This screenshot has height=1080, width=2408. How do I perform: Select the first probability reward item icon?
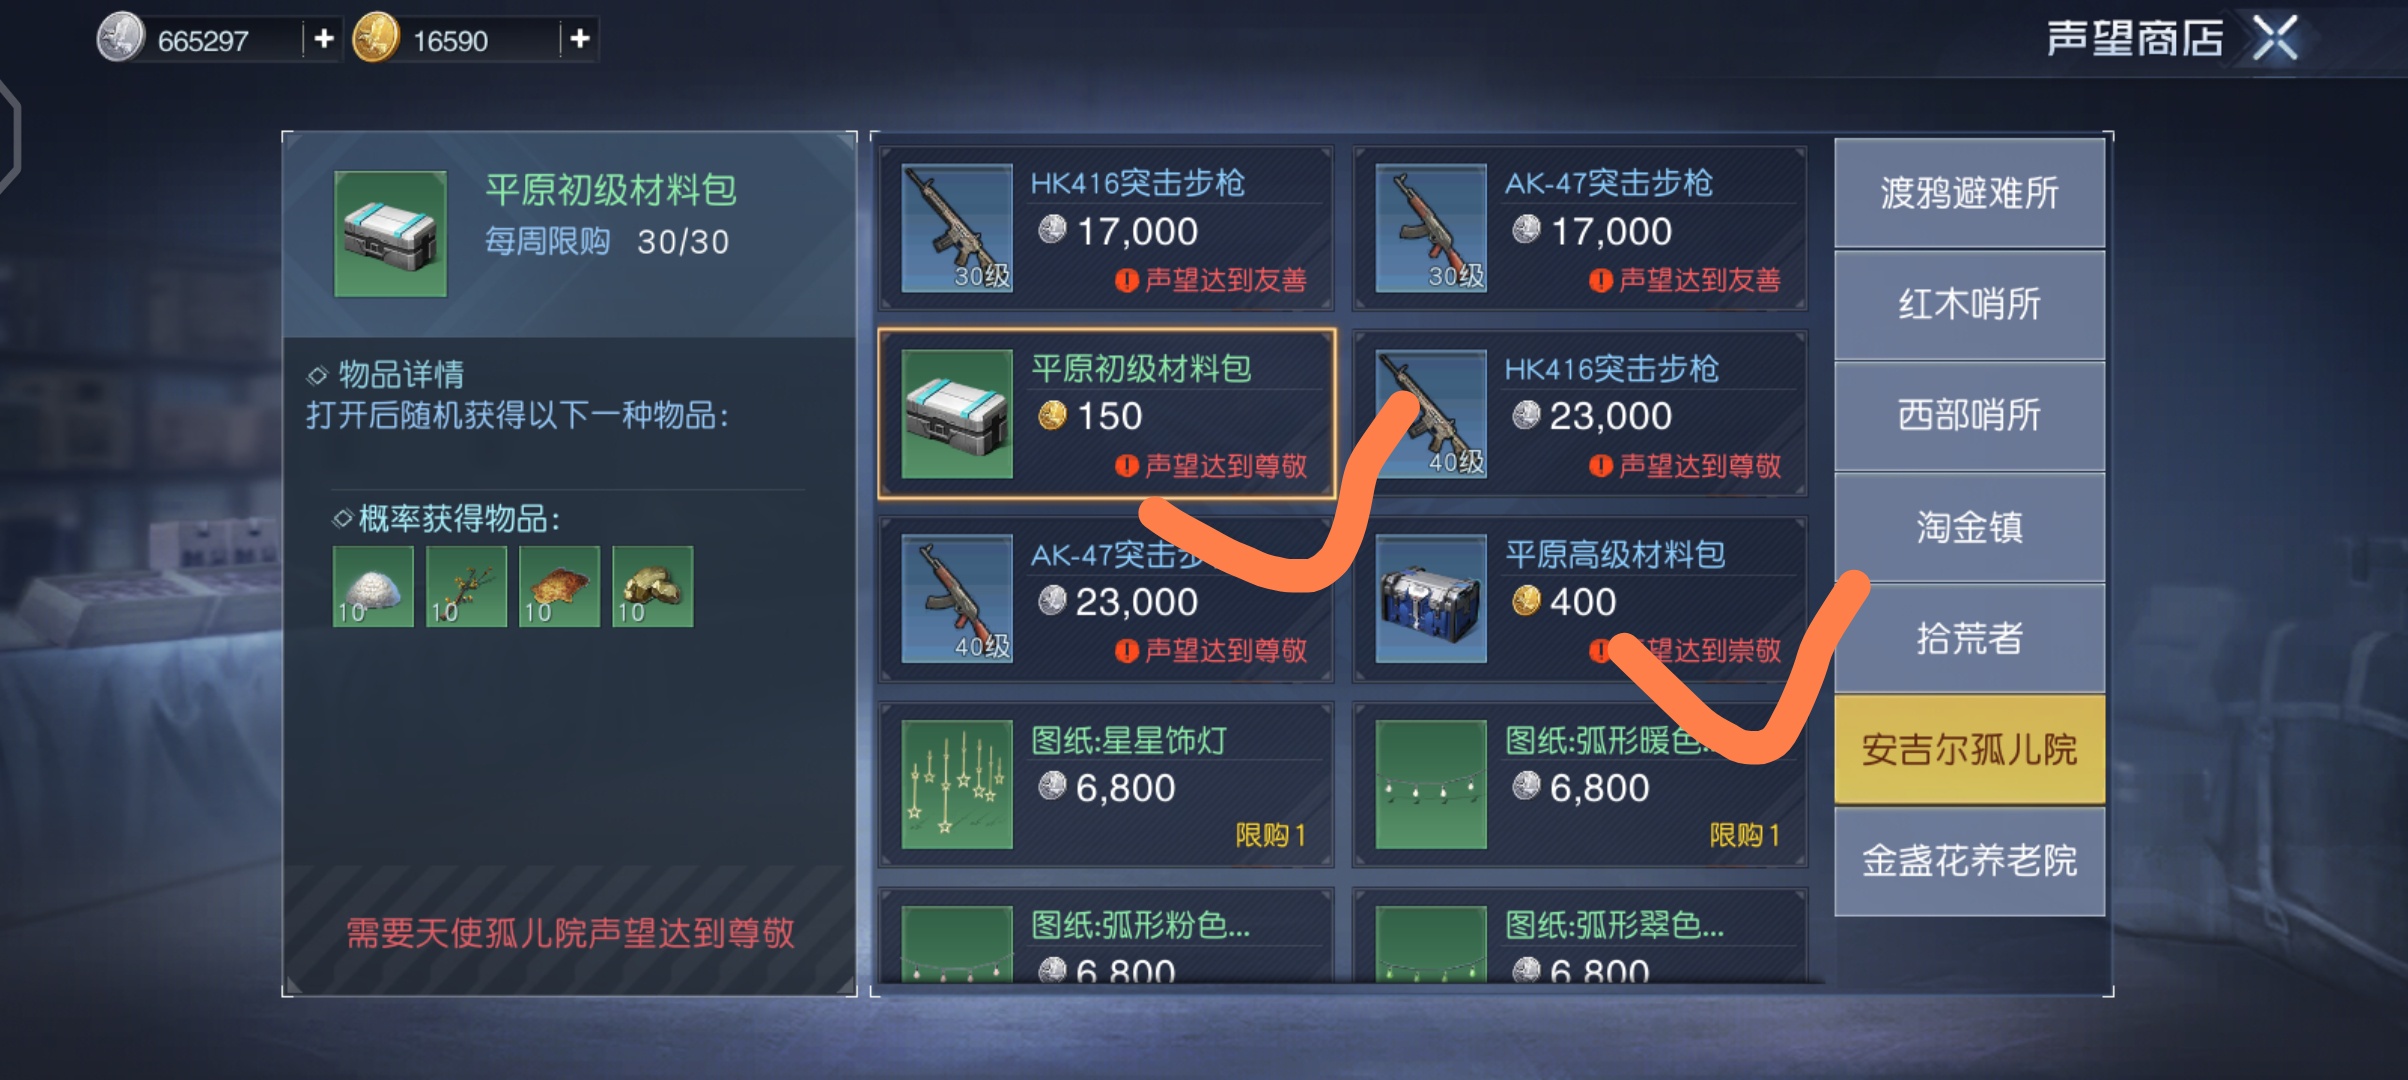373,587
